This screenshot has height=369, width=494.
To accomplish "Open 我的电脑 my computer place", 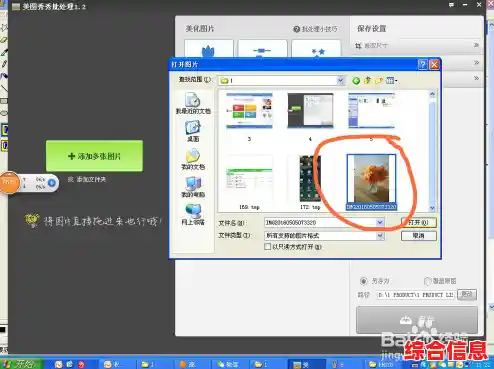I will click(x=193, y=187).
